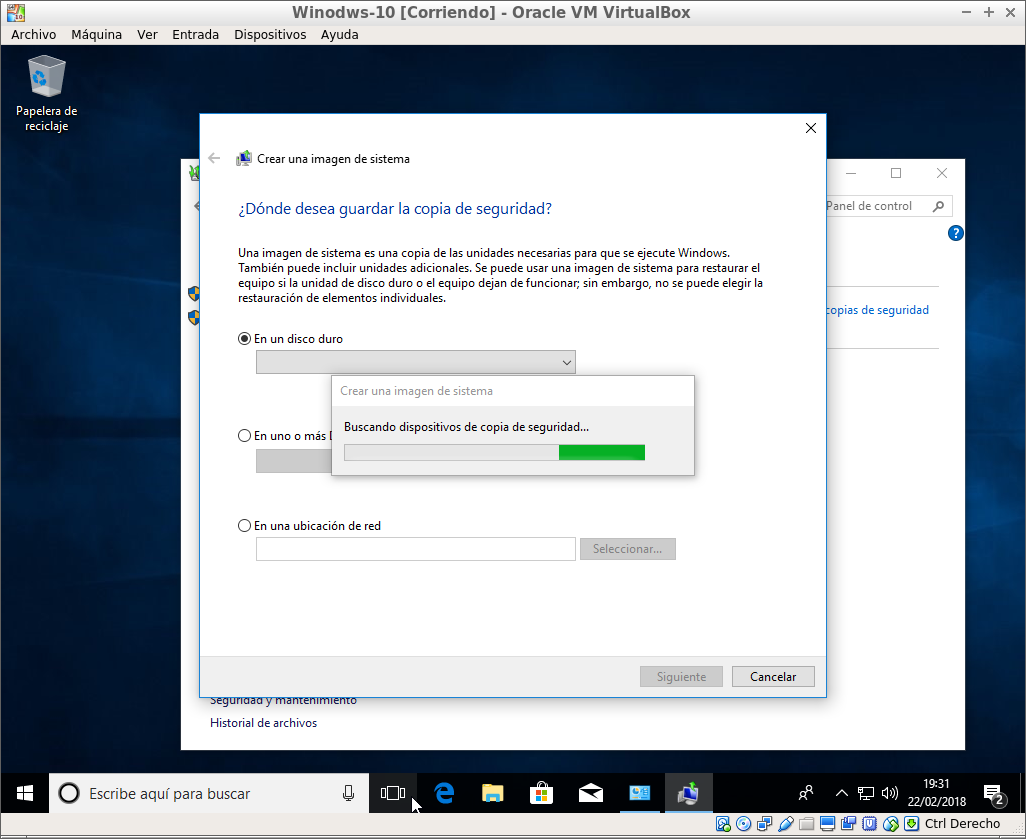Click the back arrow in the wizard
This screenshot has height=839, width=1026.
tap(214, 158)
